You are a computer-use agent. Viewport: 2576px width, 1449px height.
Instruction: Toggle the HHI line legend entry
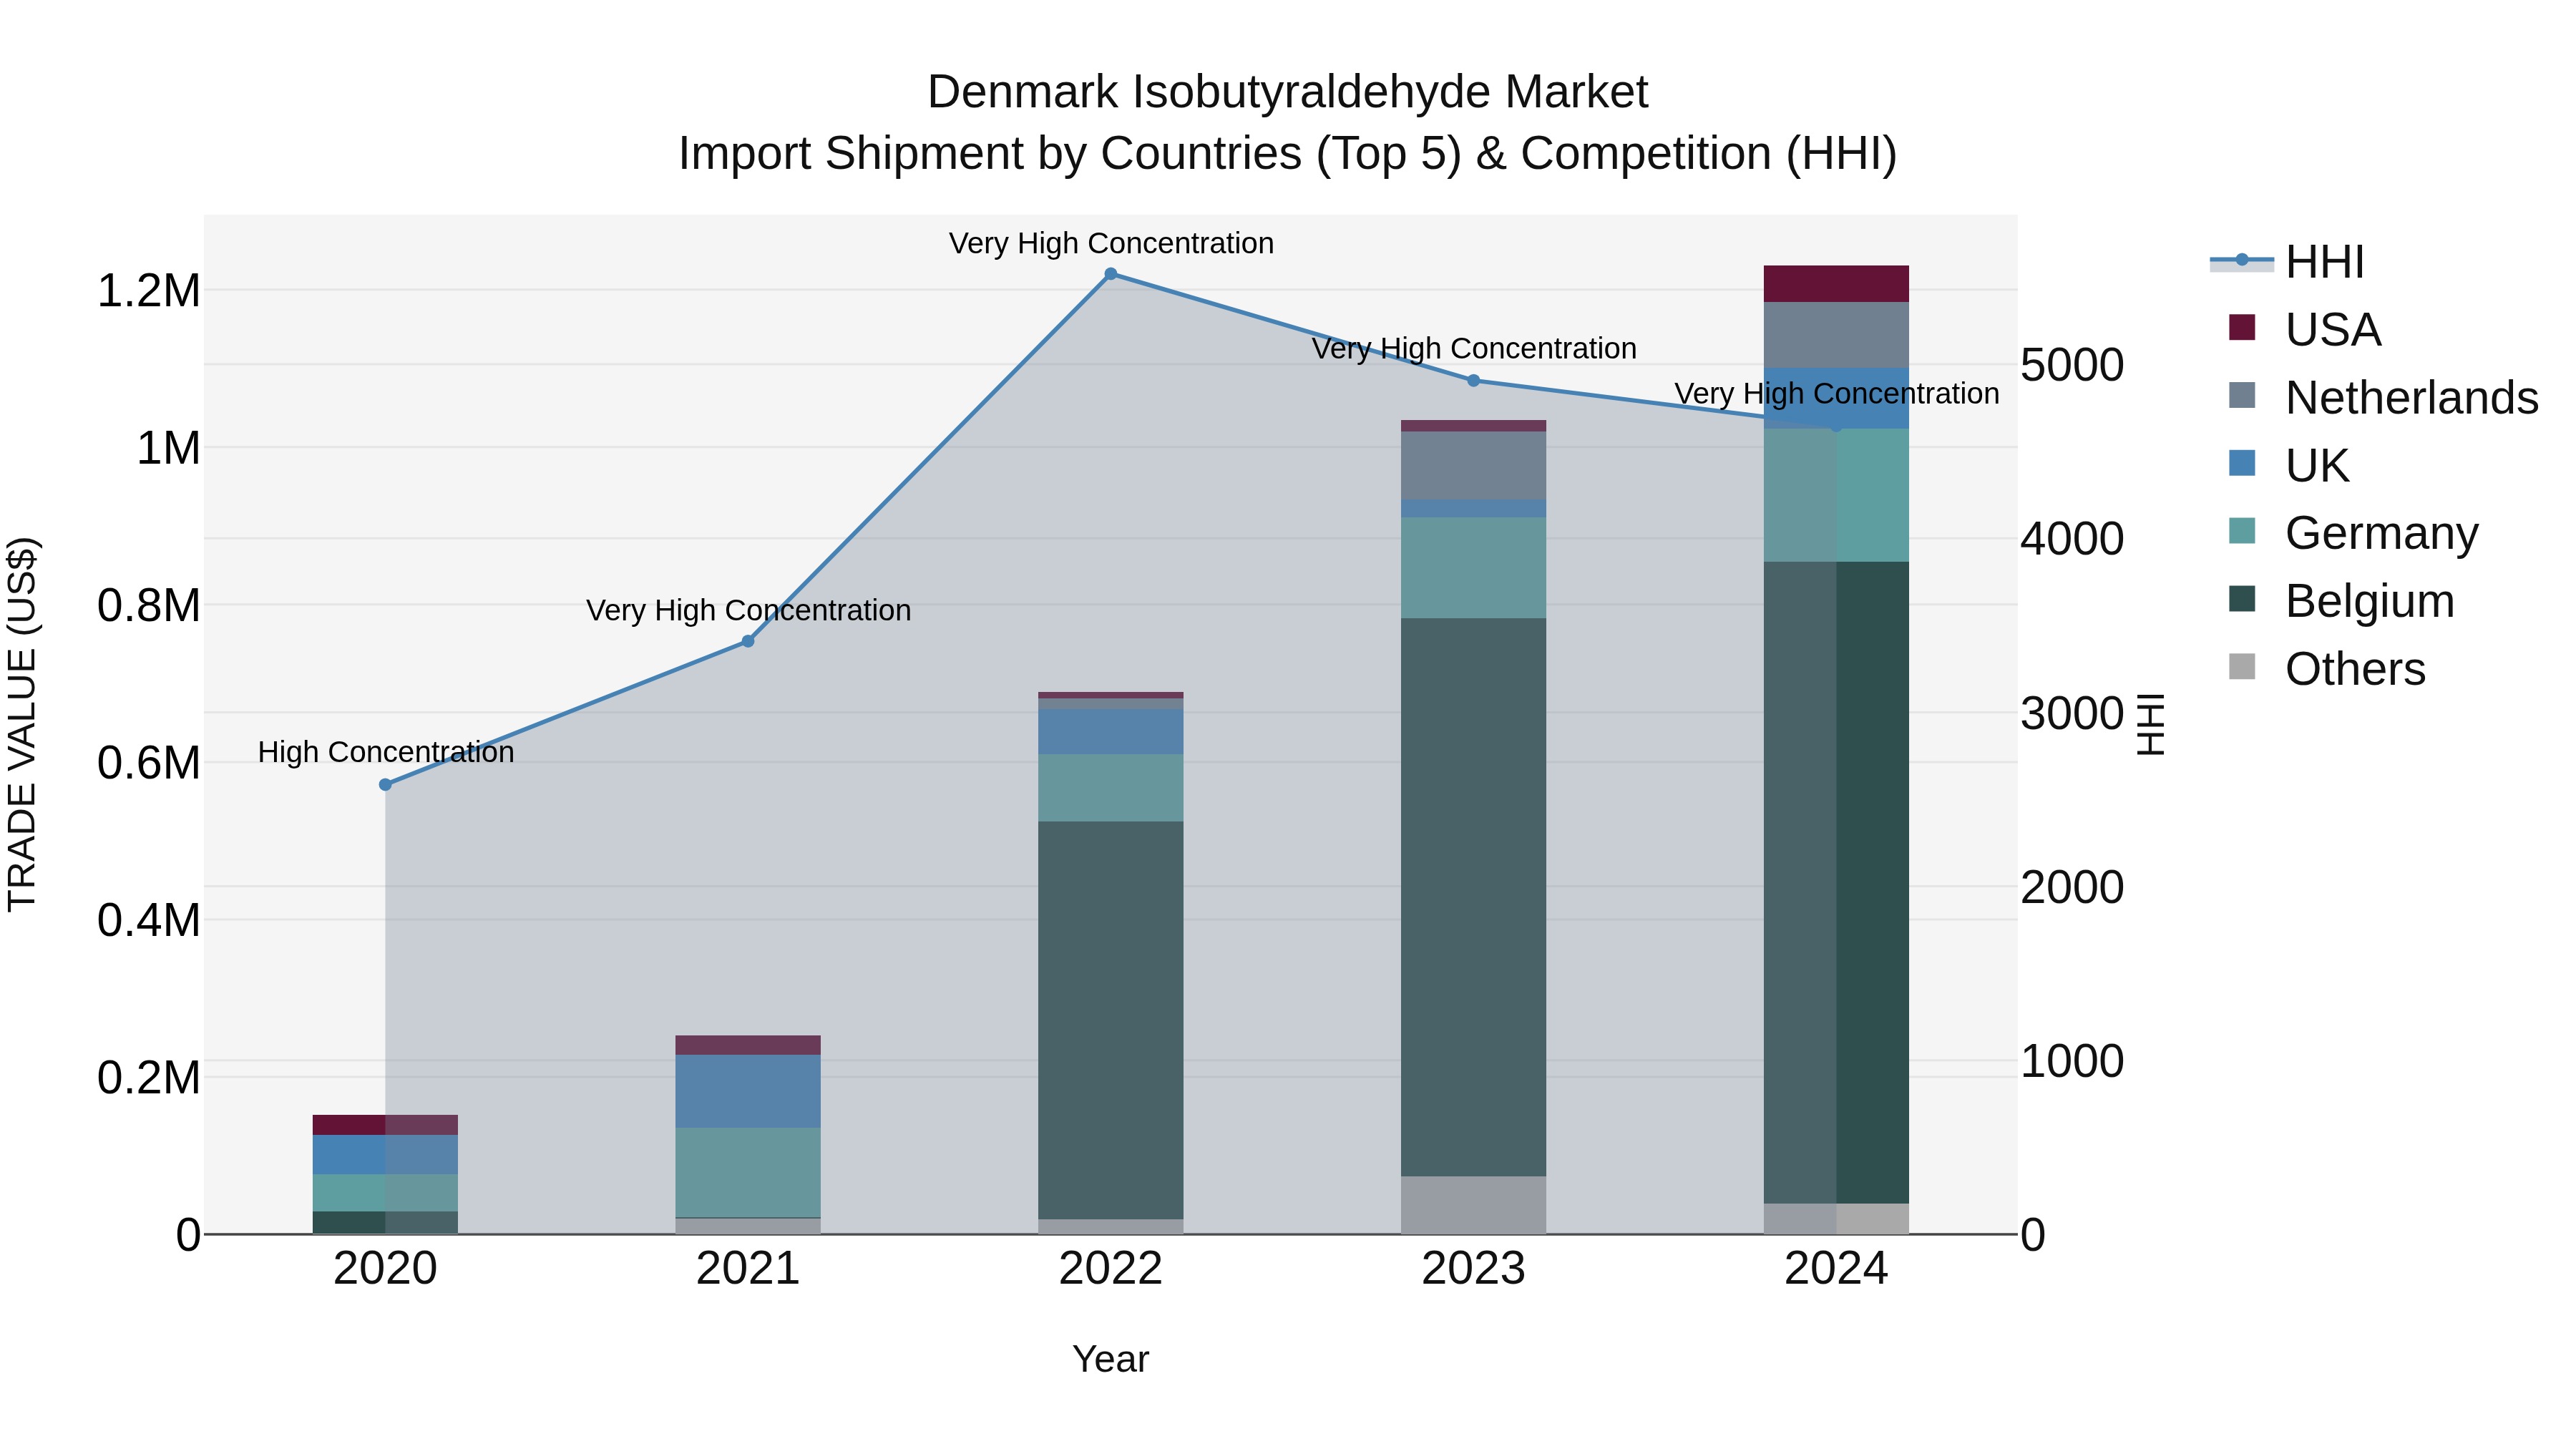(2287, 262)
